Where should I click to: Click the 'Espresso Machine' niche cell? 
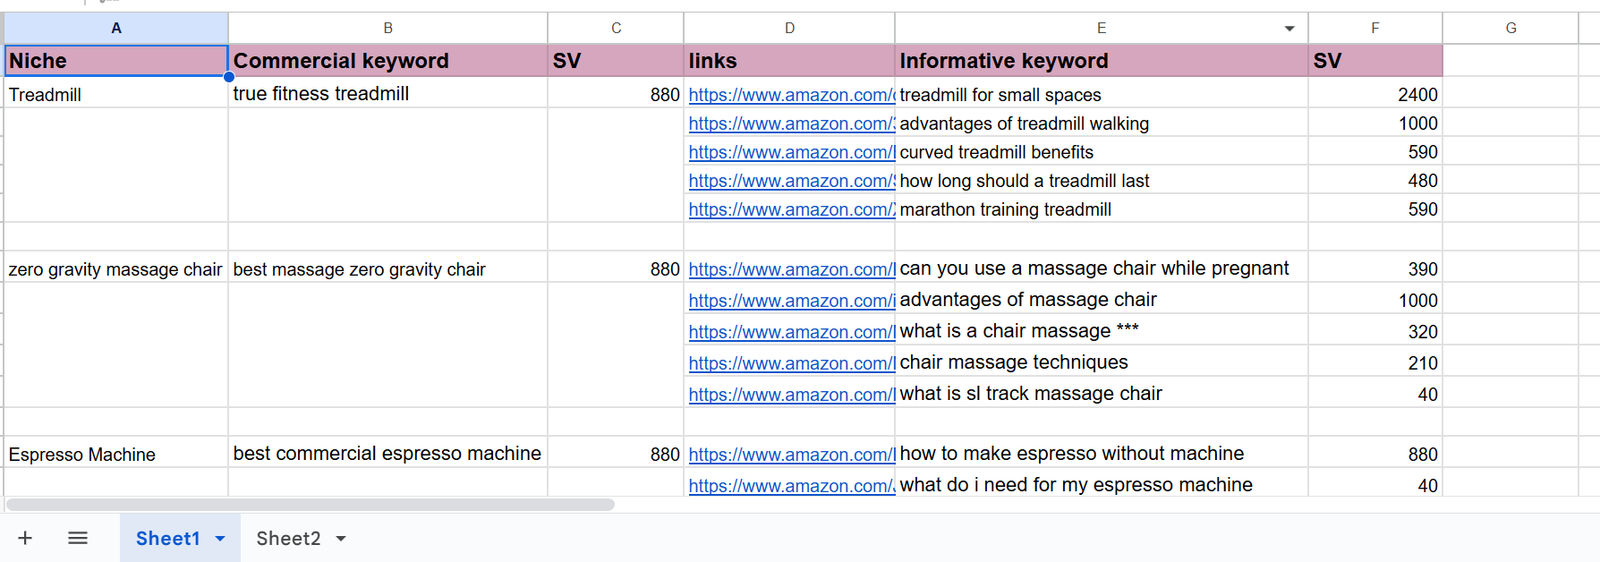coord(116,455)
